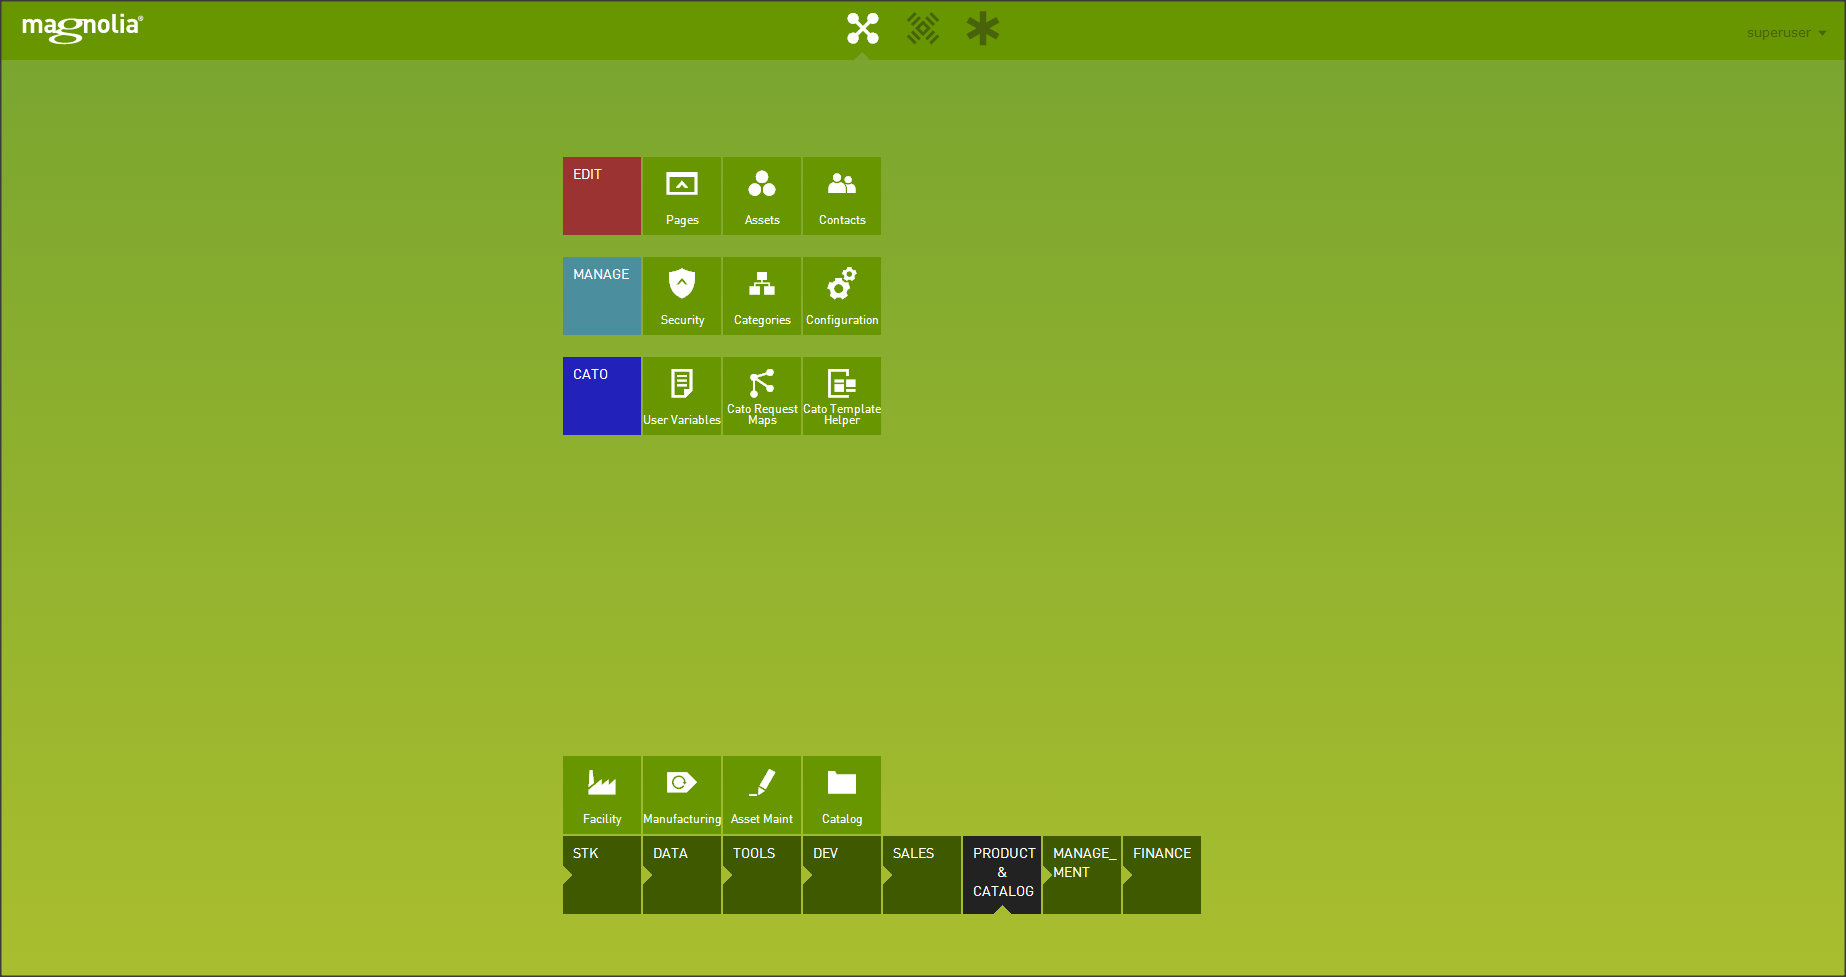Image resolution: width=1846 pixels, height=977 pixels.
Task: Open the Manufacturing app
Action: pyautogui.click(x=681, y=795)
